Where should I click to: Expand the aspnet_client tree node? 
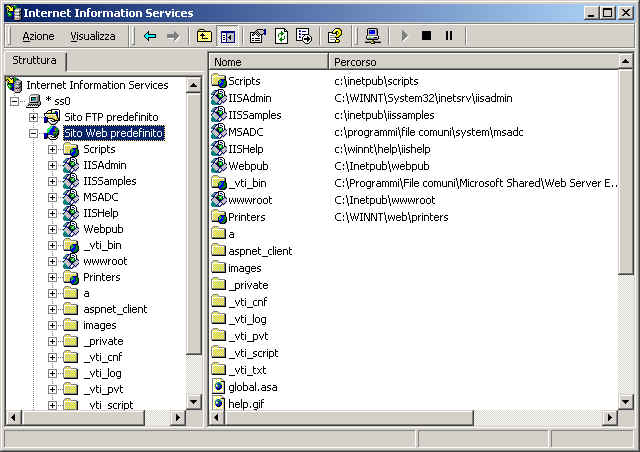[52, 309]
